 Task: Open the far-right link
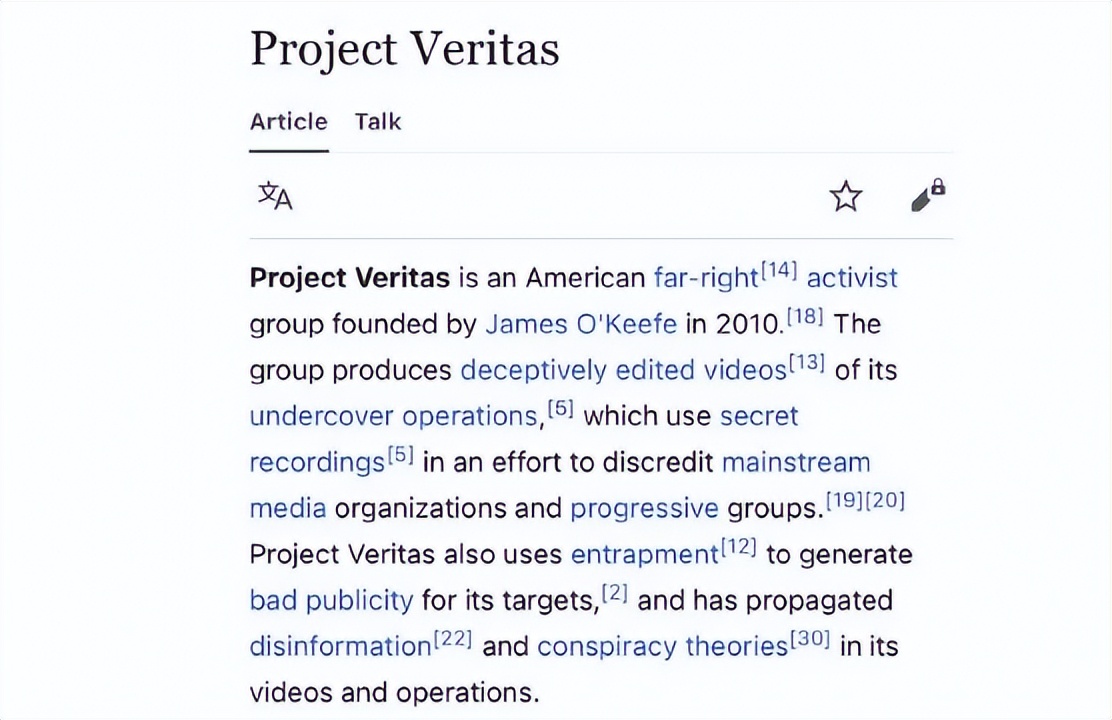click(x=706, y=278)
